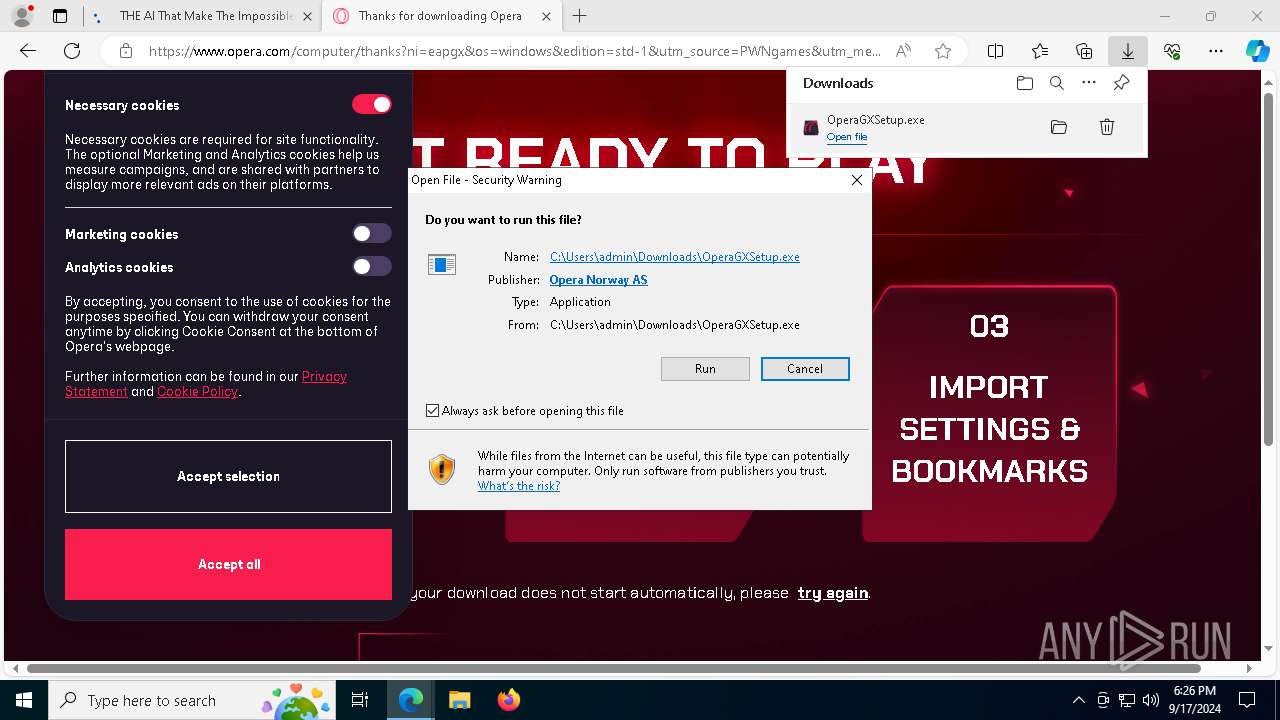The height and width of the screenshot is (720, 1280).
Task: Click the taskbar clock showing 6:26 PM
Action: [1195, 700]
